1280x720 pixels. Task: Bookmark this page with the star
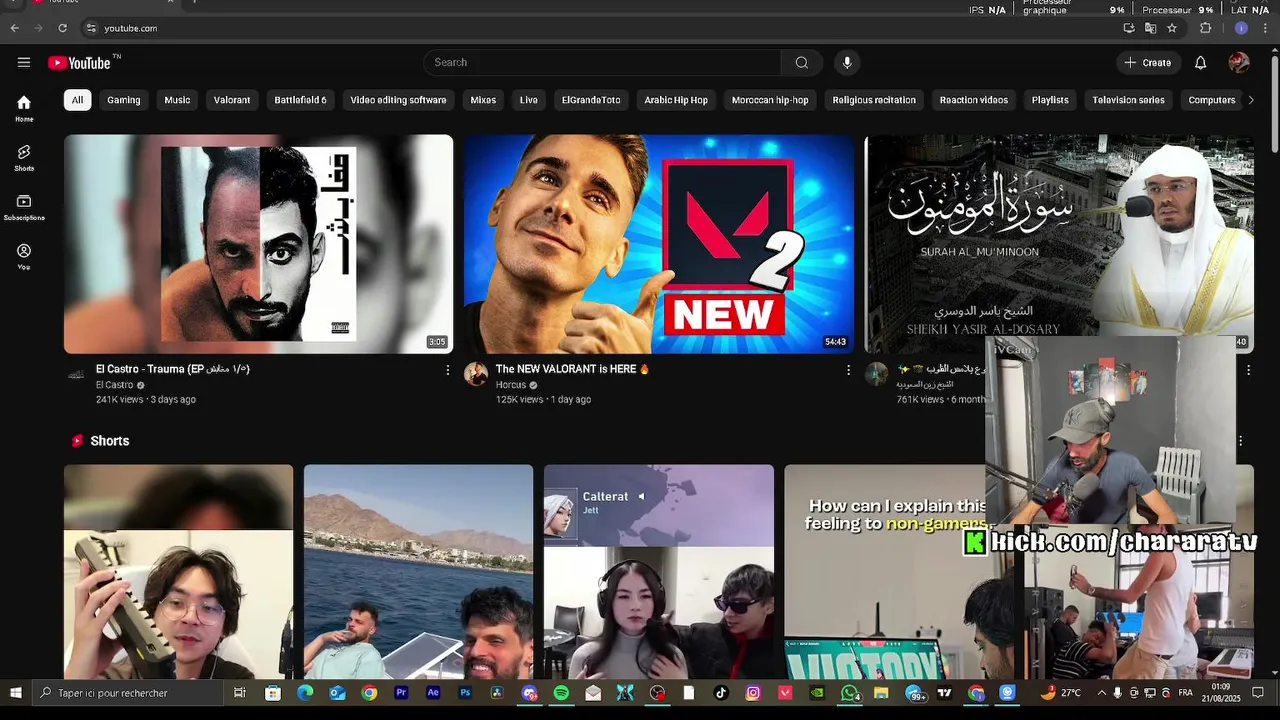point(1172,28)
